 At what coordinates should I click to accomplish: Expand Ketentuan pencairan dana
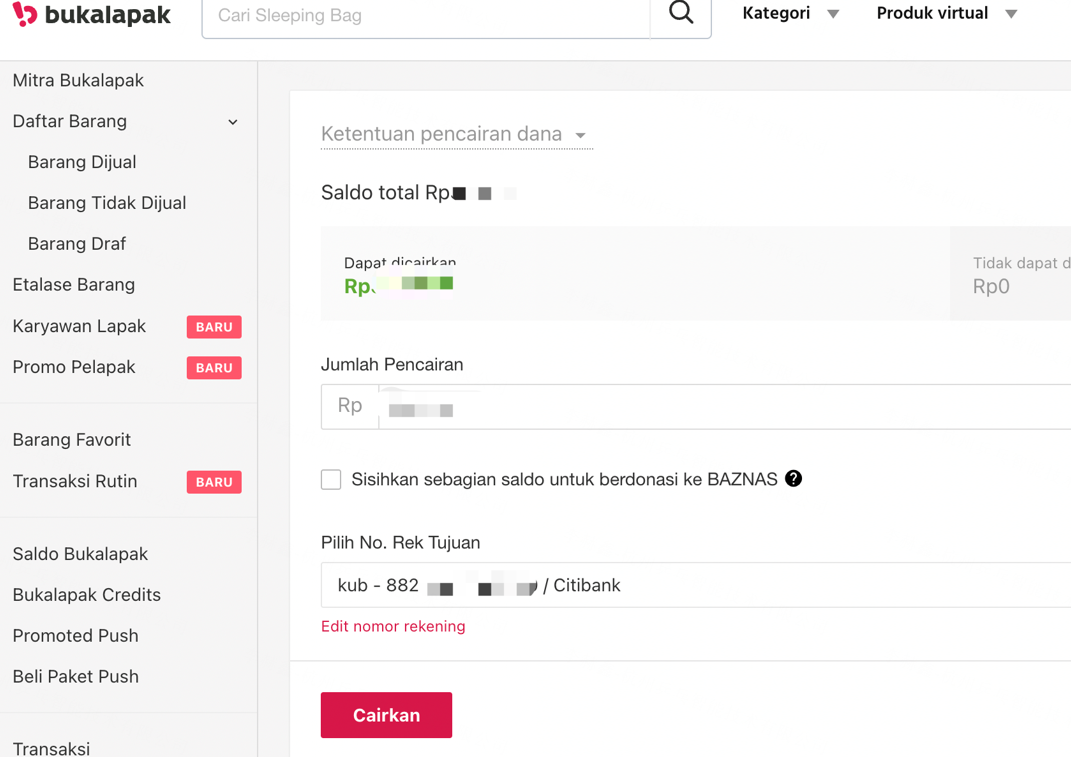(456, 134)
